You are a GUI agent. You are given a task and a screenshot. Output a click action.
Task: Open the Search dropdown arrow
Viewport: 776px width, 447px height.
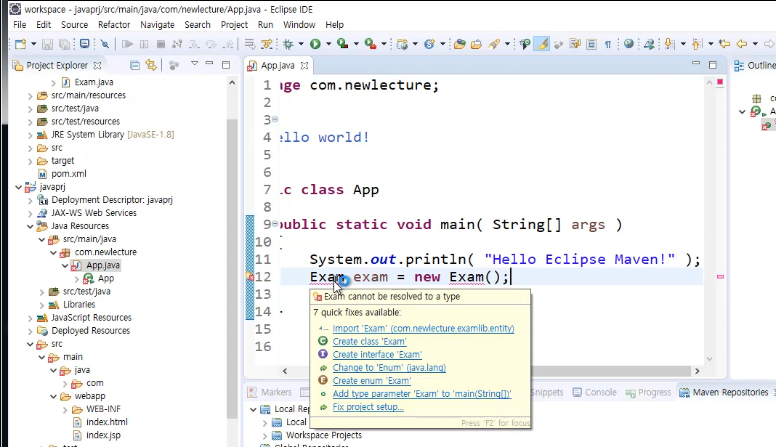[507, 44]
